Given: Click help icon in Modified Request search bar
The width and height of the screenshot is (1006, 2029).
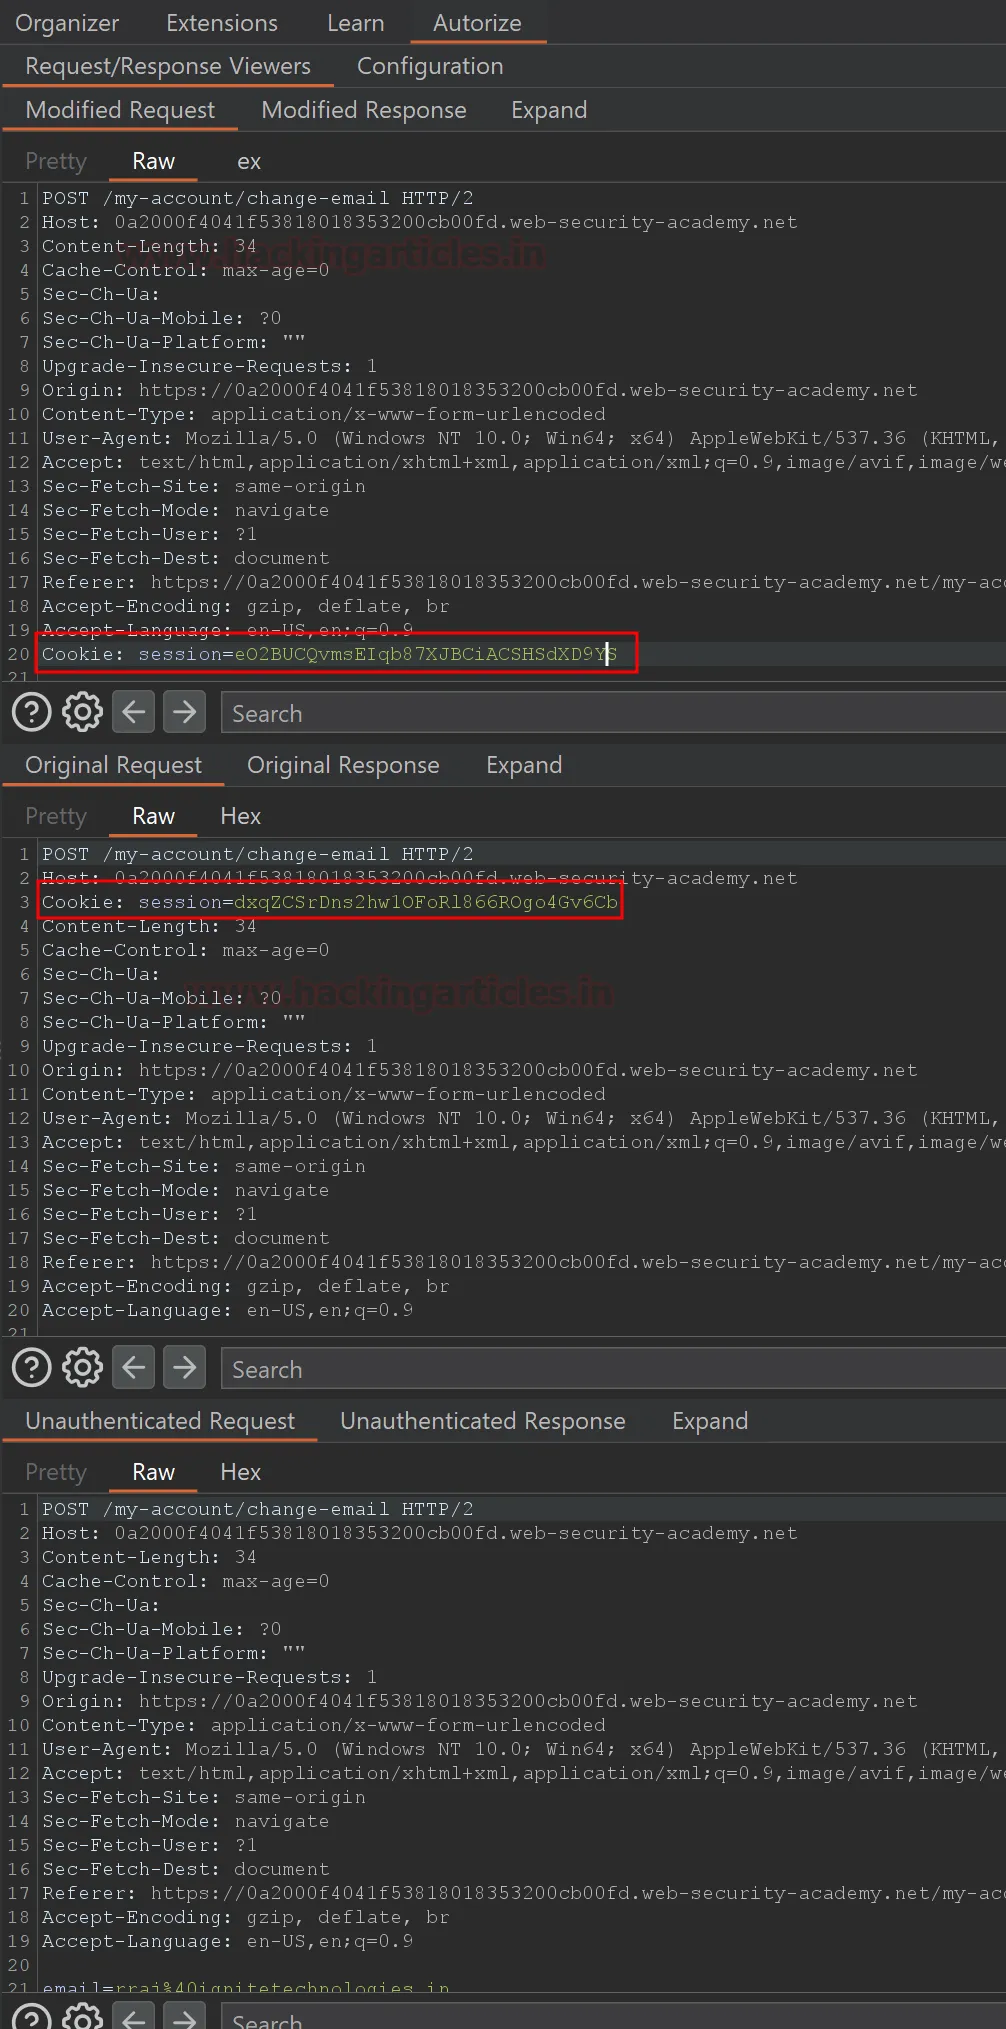Looking at the screenshot, I should click(x=32, y=713).
